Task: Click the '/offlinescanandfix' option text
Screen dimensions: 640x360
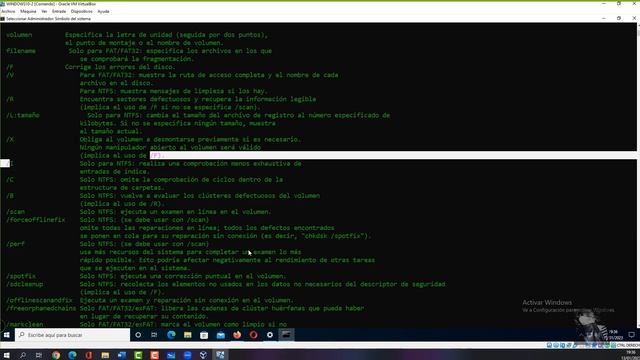Action: click(39, 300)
